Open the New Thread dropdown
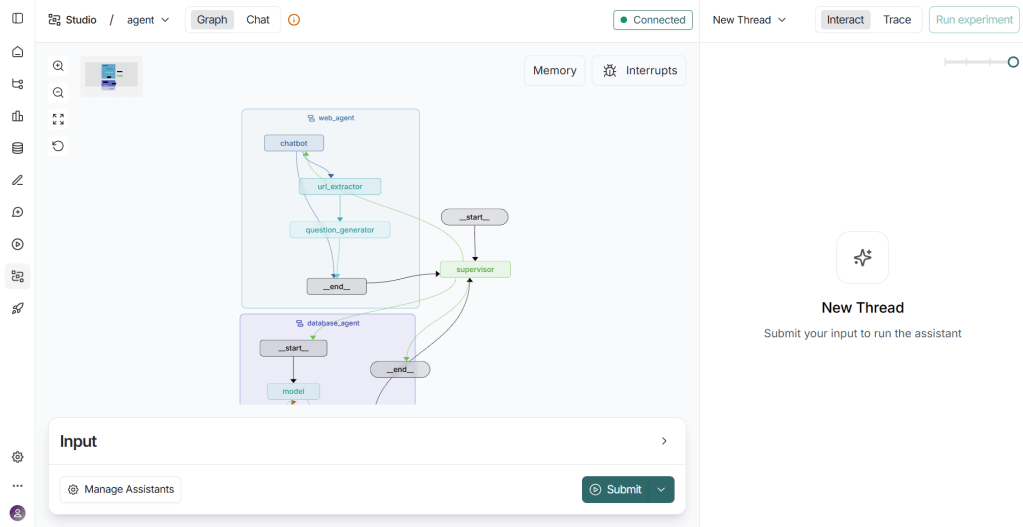Viewport: 1023px width, 527px height. coord(749,20)
